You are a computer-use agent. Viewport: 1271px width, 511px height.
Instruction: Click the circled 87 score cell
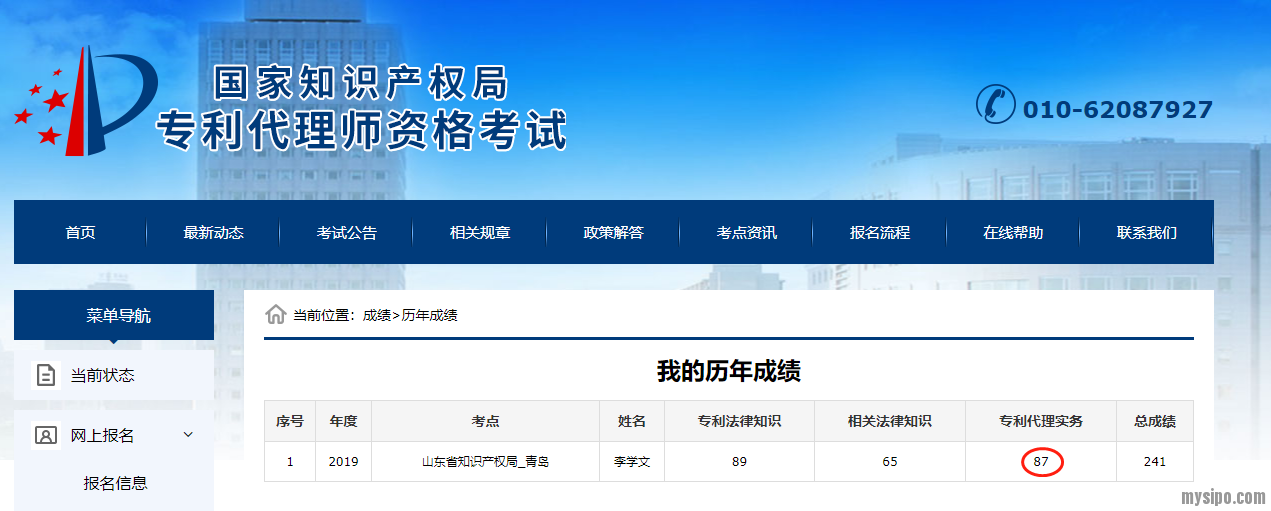point(1041,462)
